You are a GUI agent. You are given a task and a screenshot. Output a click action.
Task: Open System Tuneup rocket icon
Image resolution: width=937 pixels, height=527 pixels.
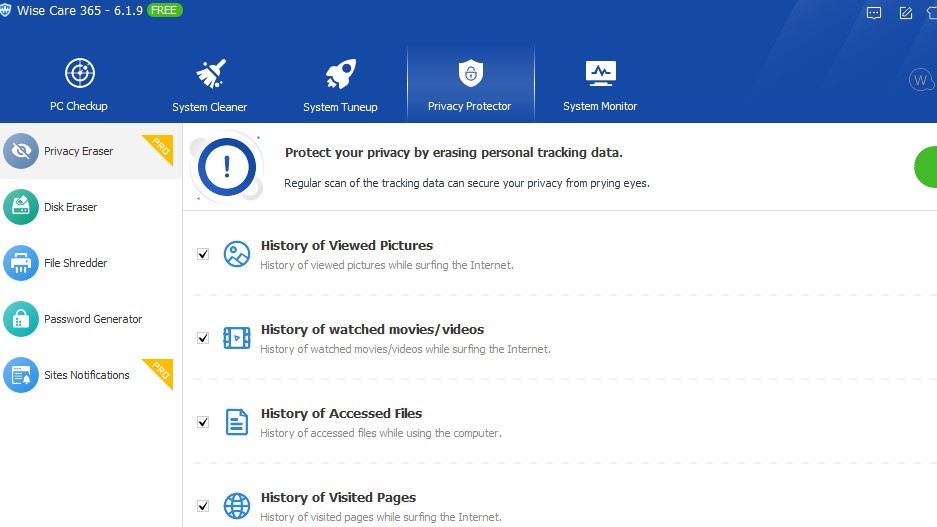tap(341, 73)
